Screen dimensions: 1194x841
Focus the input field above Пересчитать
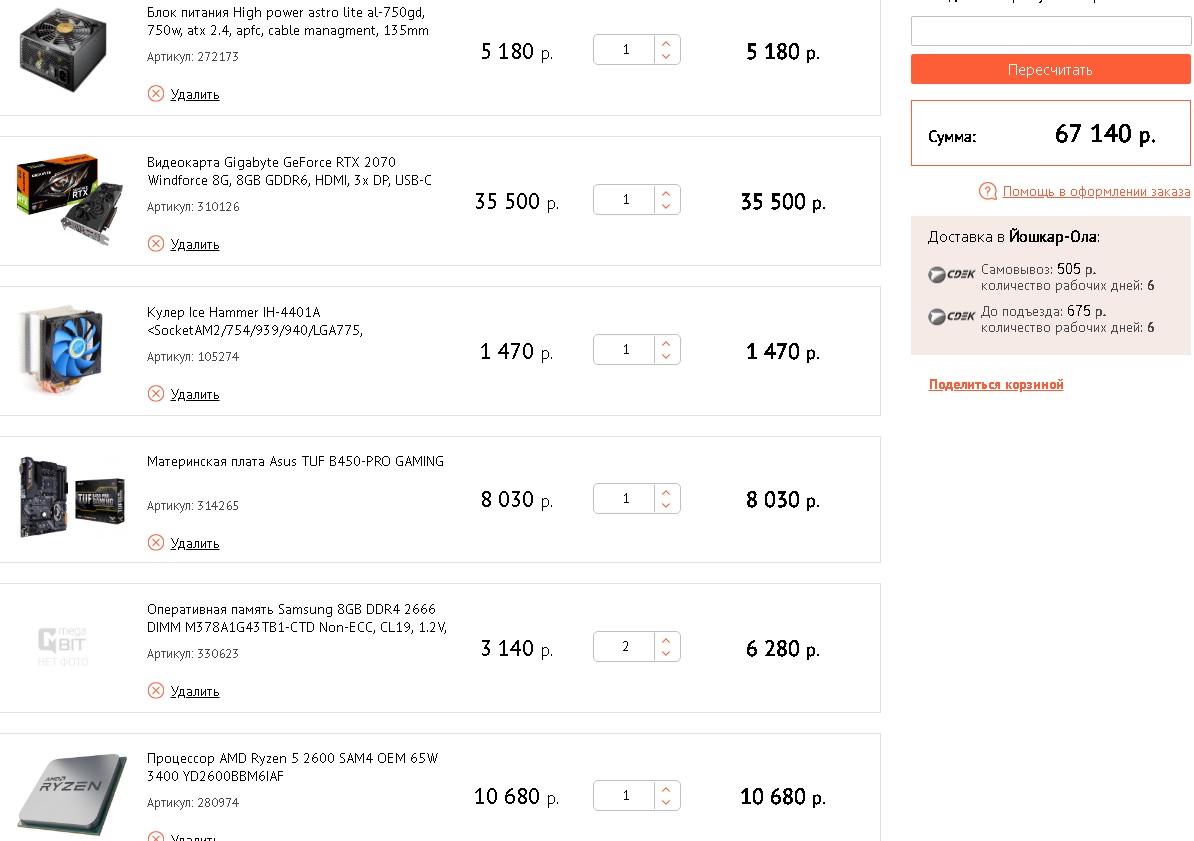point(1050,31)
